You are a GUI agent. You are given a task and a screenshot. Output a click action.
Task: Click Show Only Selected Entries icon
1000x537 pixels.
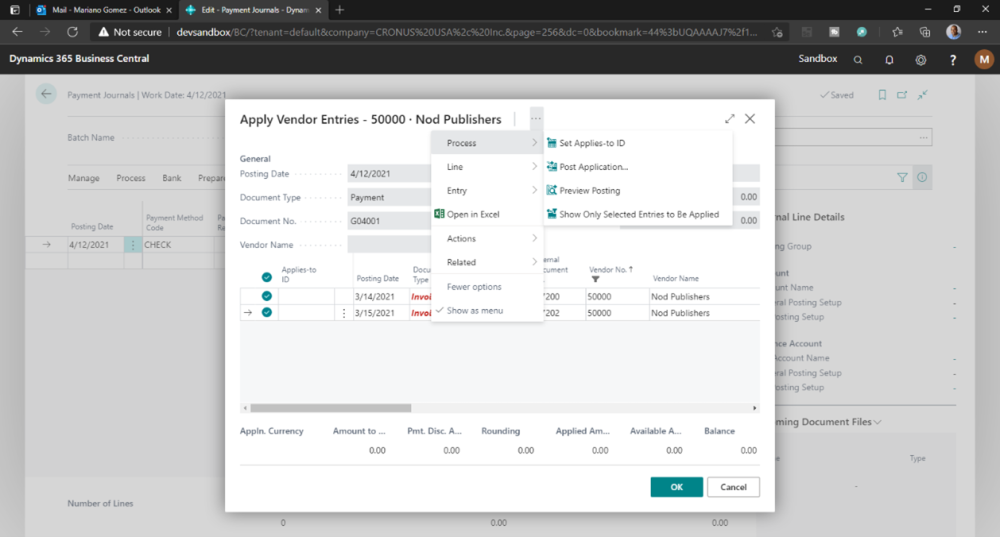552,214
